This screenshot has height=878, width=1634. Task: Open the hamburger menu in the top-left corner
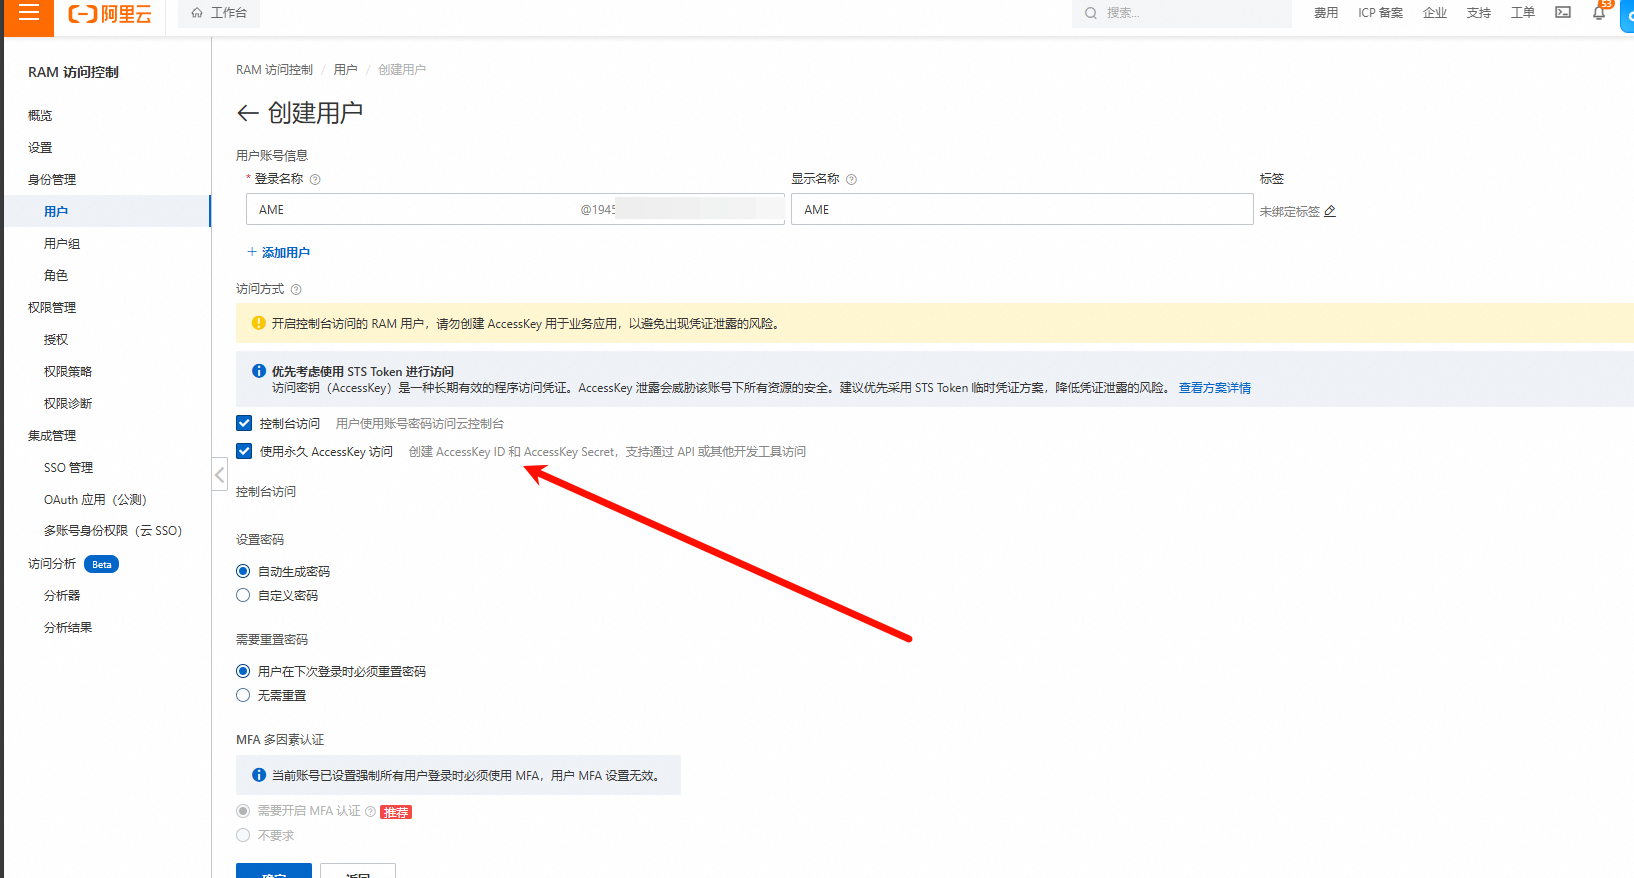coord(29,14)
